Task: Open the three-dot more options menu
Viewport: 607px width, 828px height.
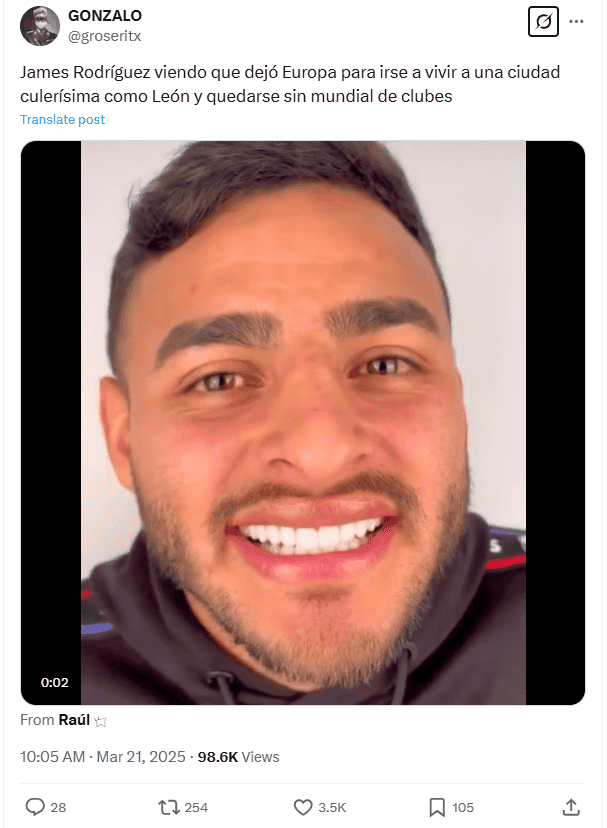Action: click(576, 22)
